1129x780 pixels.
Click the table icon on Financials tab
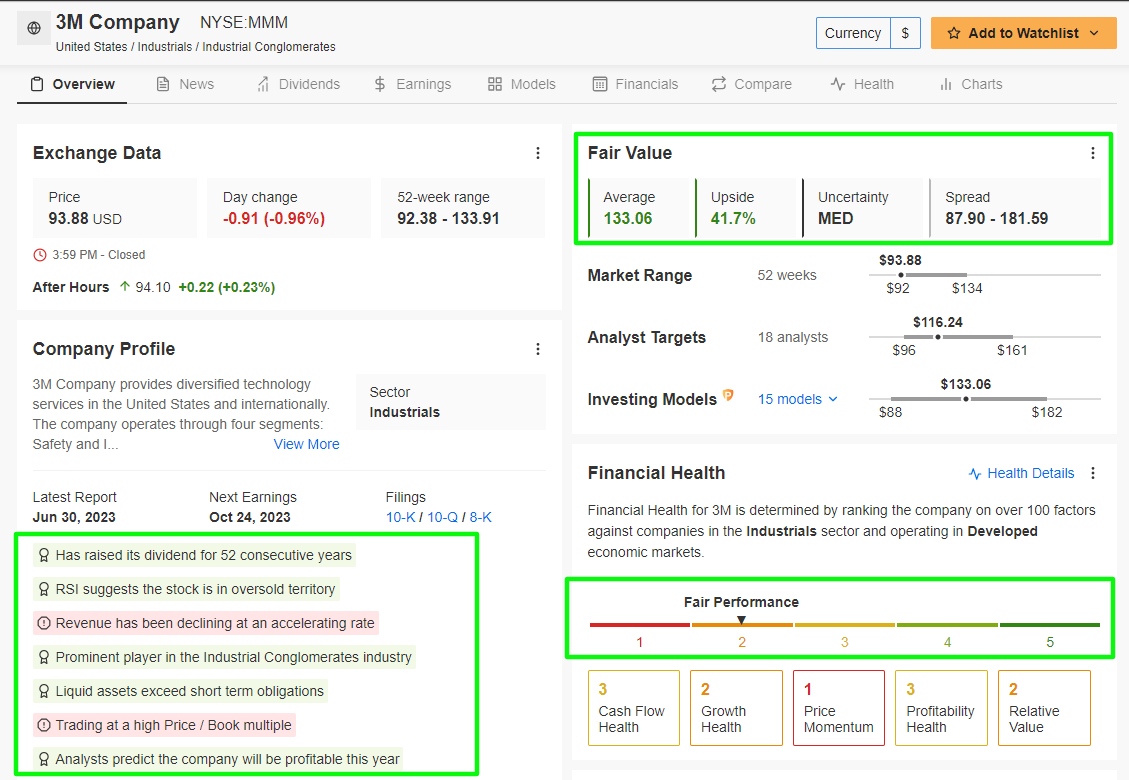600,84
